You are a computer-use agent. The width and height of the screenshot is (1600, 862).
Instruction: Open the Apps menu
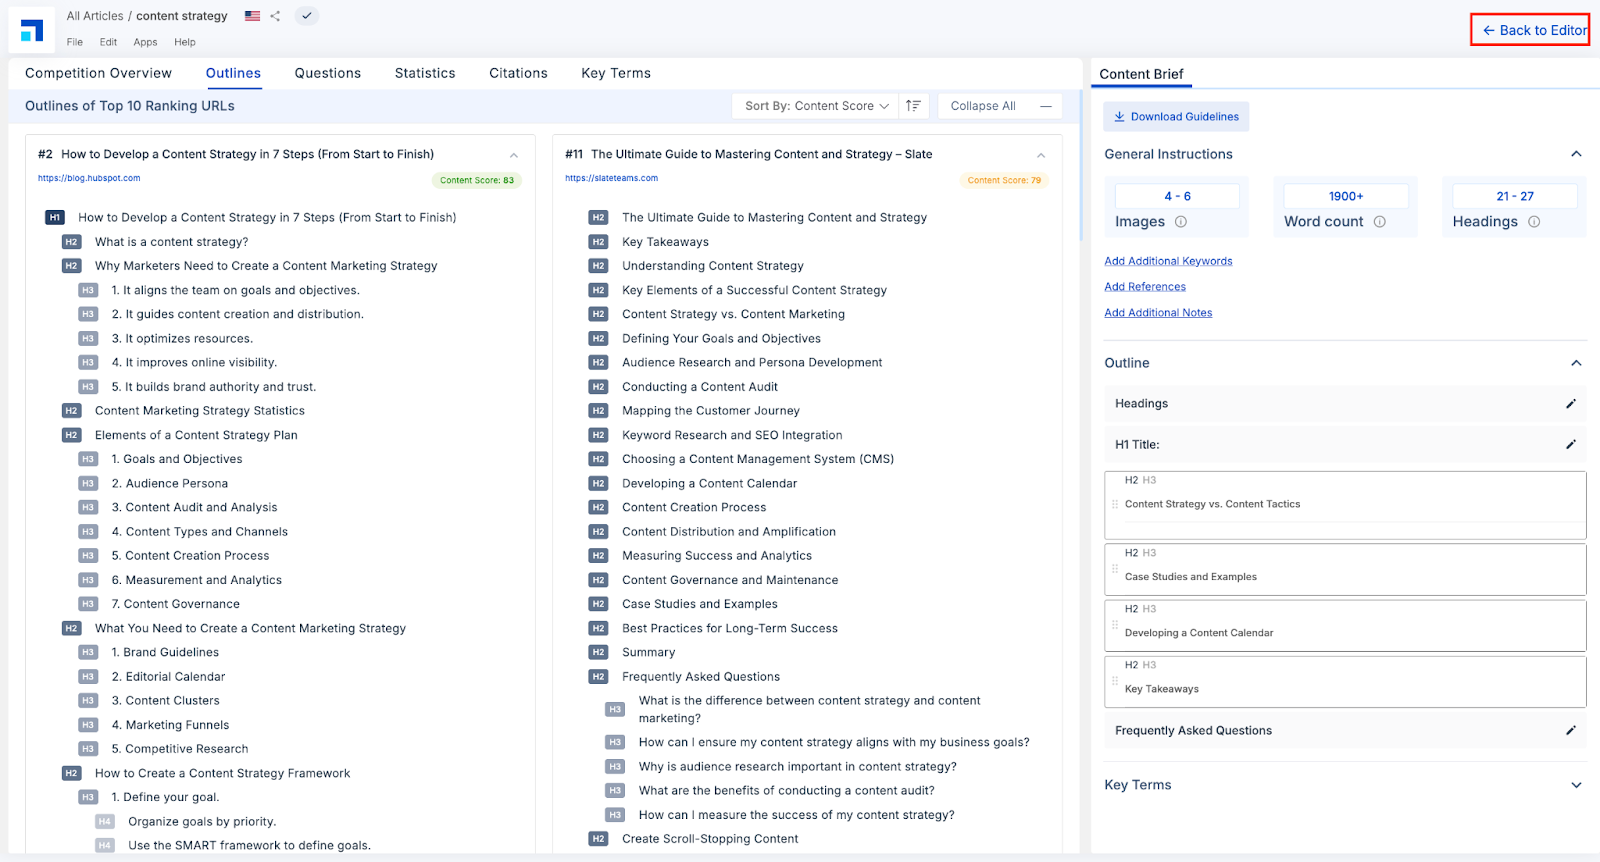(x=145, y=42)
